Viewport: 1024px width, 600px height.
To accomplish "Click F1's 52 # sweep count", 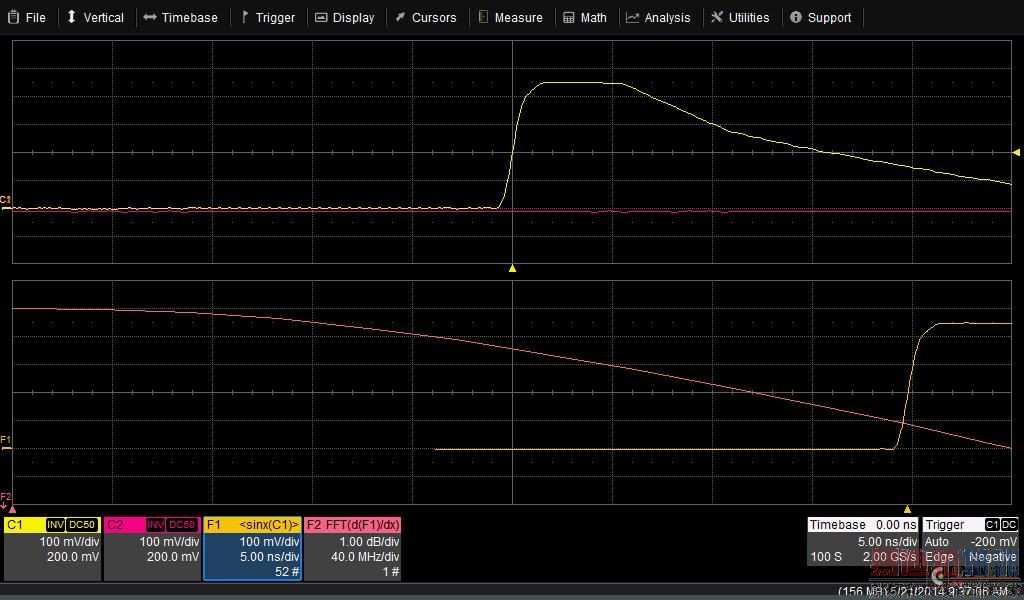I will 287,572.
